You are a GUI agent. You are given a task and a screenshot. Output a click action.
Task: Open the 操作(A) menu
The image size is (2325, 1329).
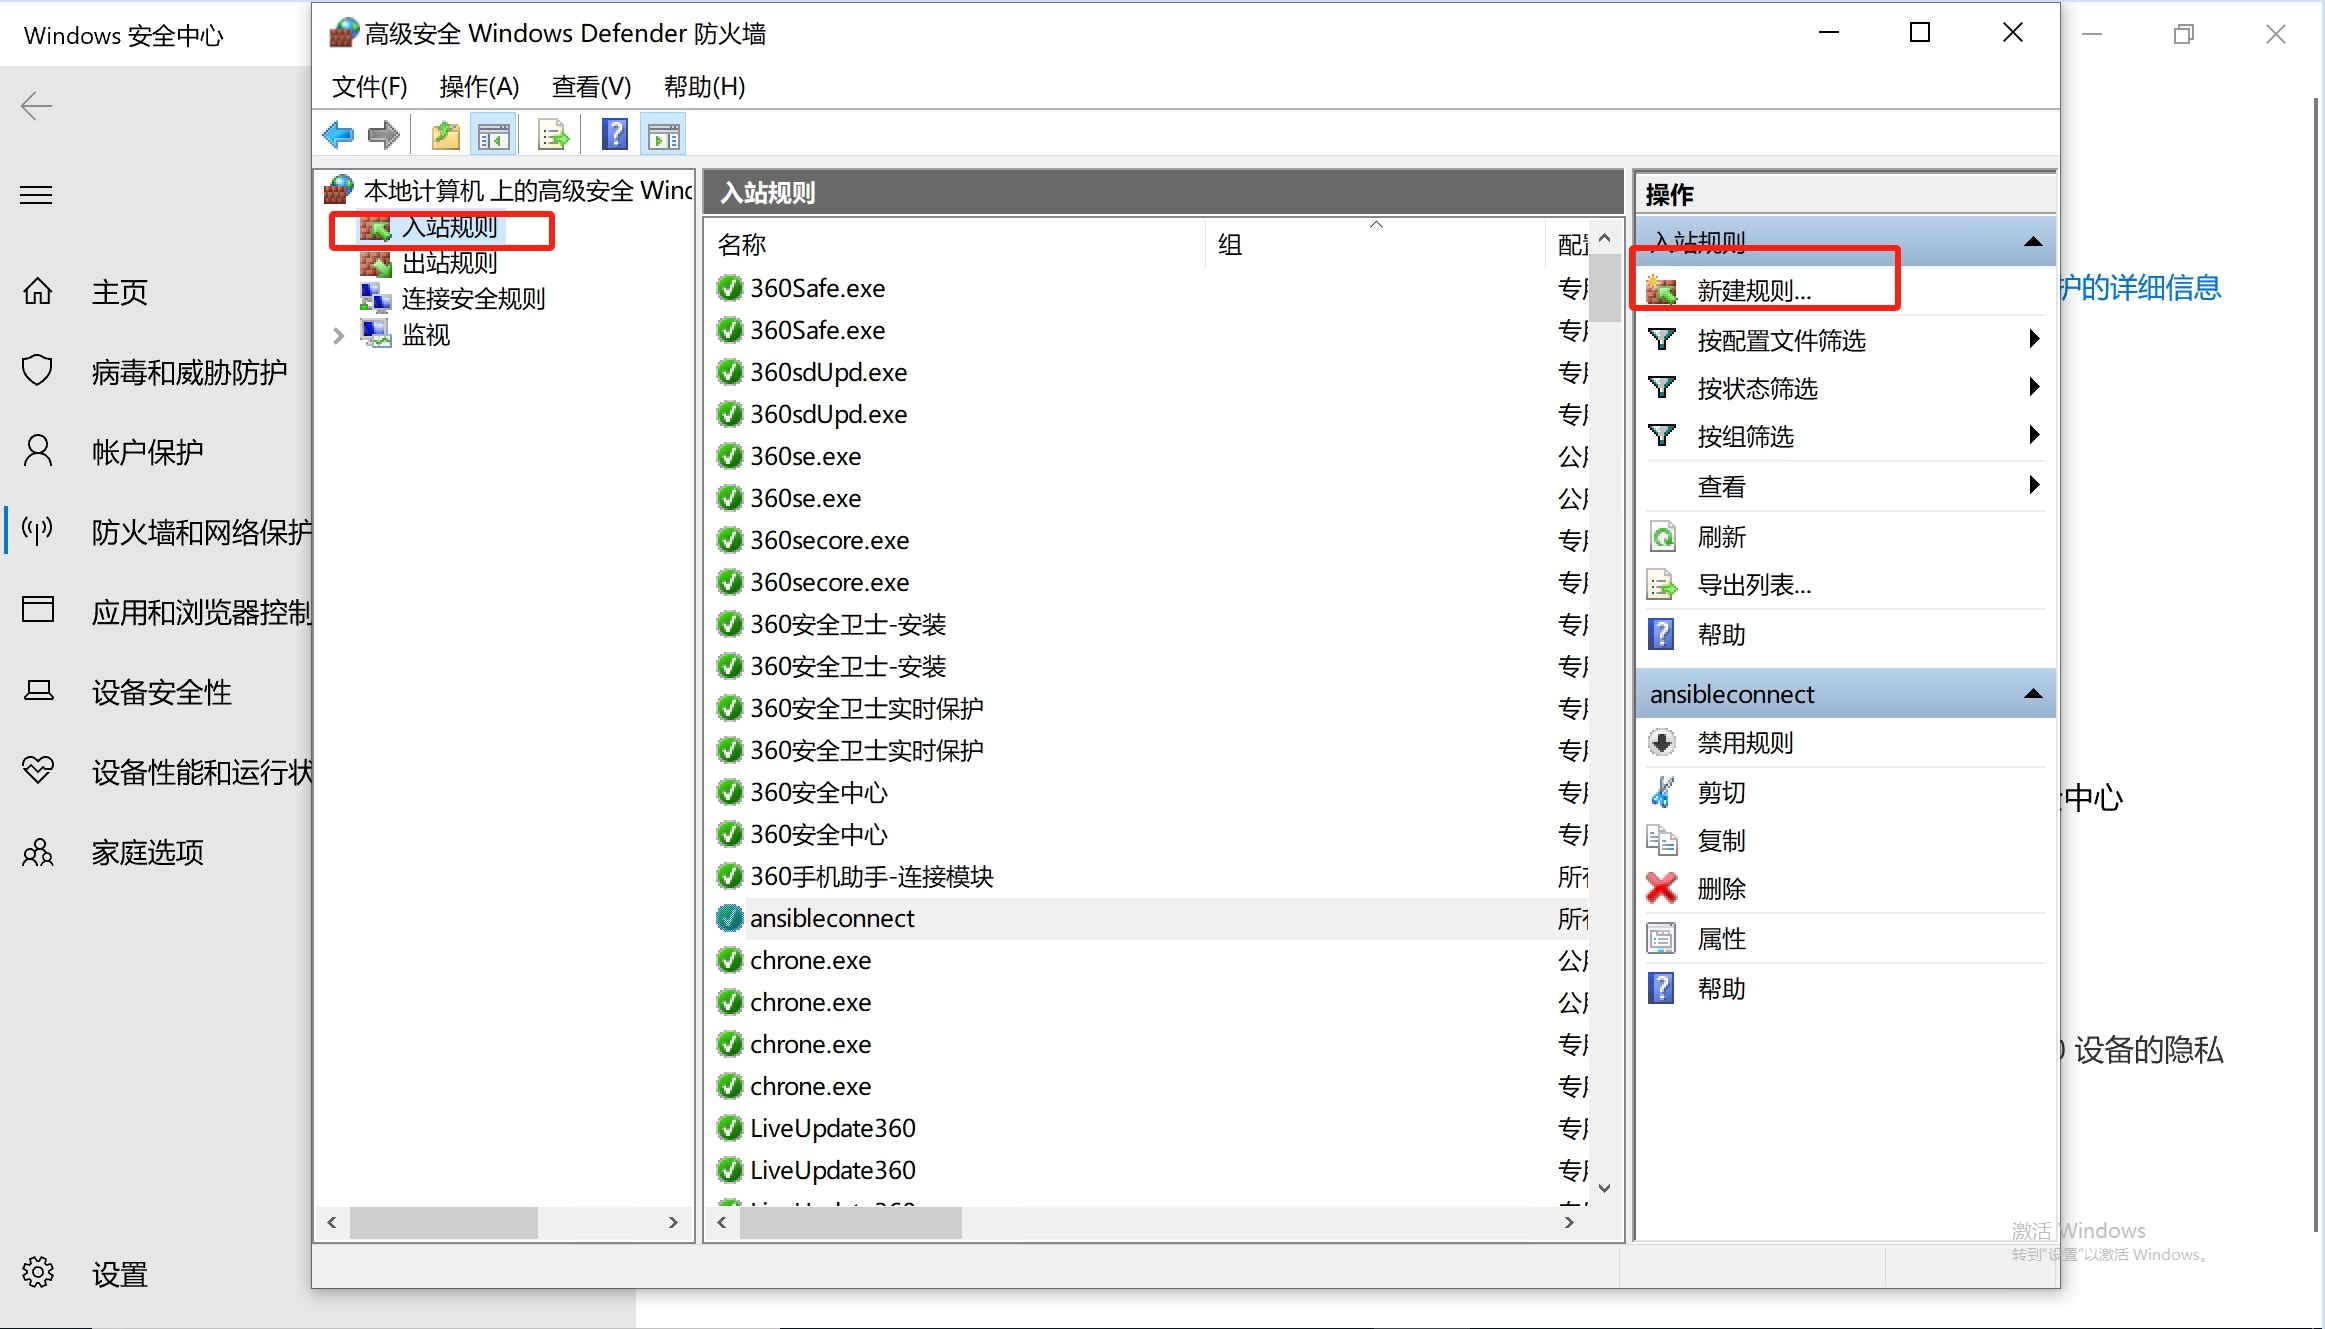click(479, 87)
